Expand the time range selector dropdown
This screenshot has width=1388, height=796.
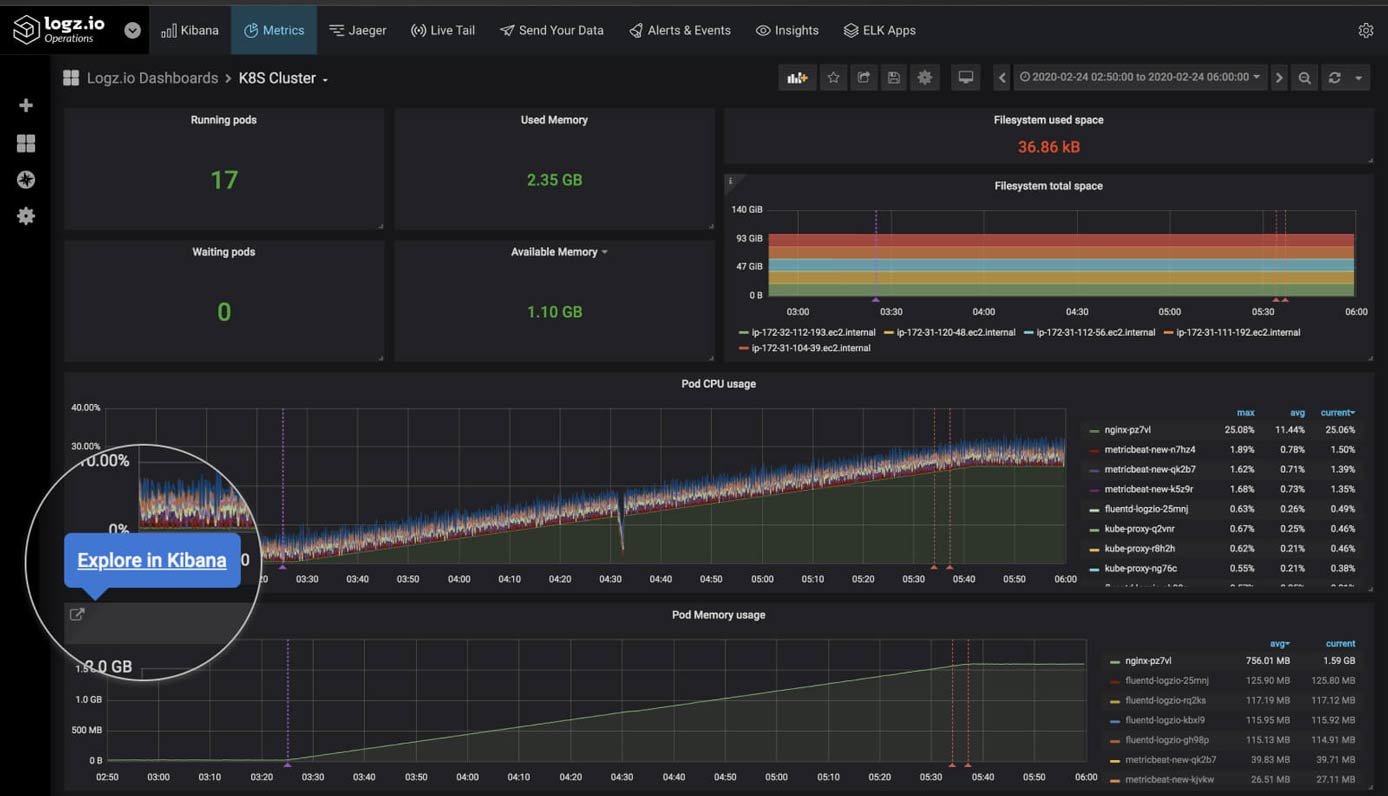tap(1140, 77)
